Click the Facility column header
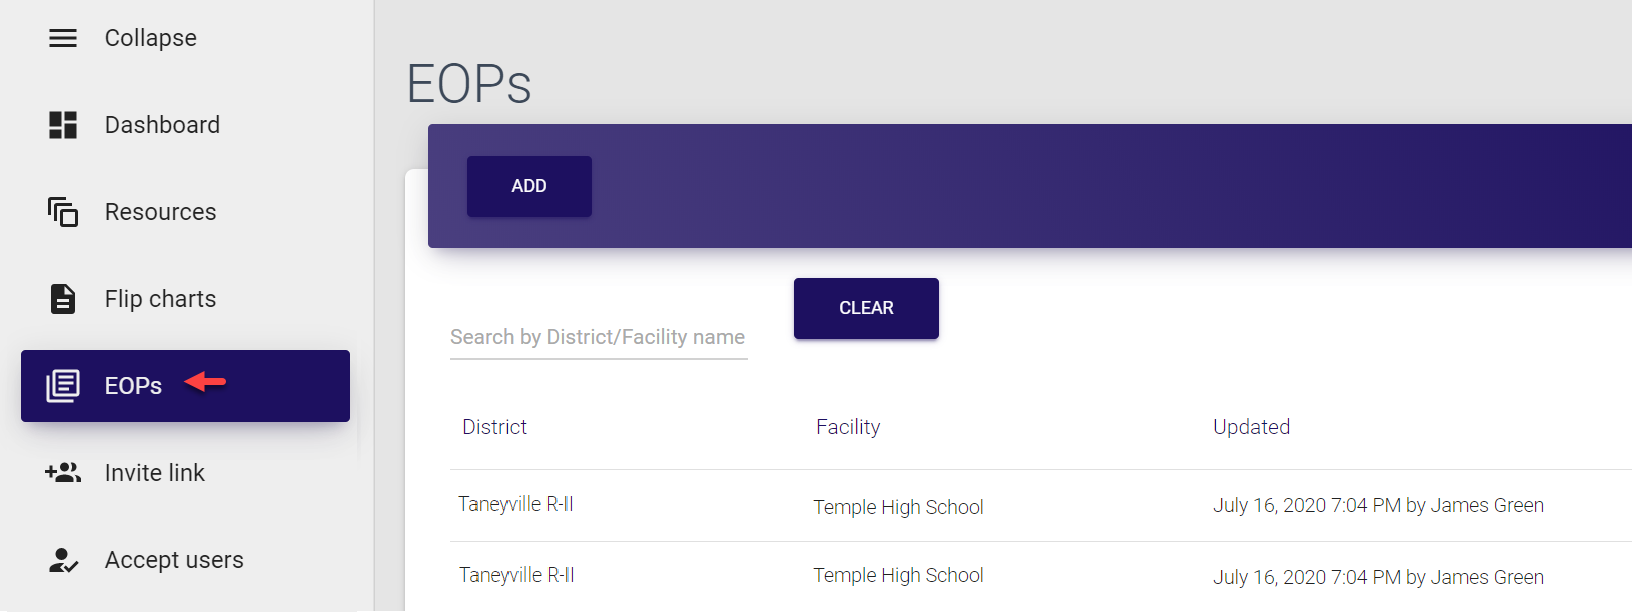1632x612 pixels. tap(848, 427)
